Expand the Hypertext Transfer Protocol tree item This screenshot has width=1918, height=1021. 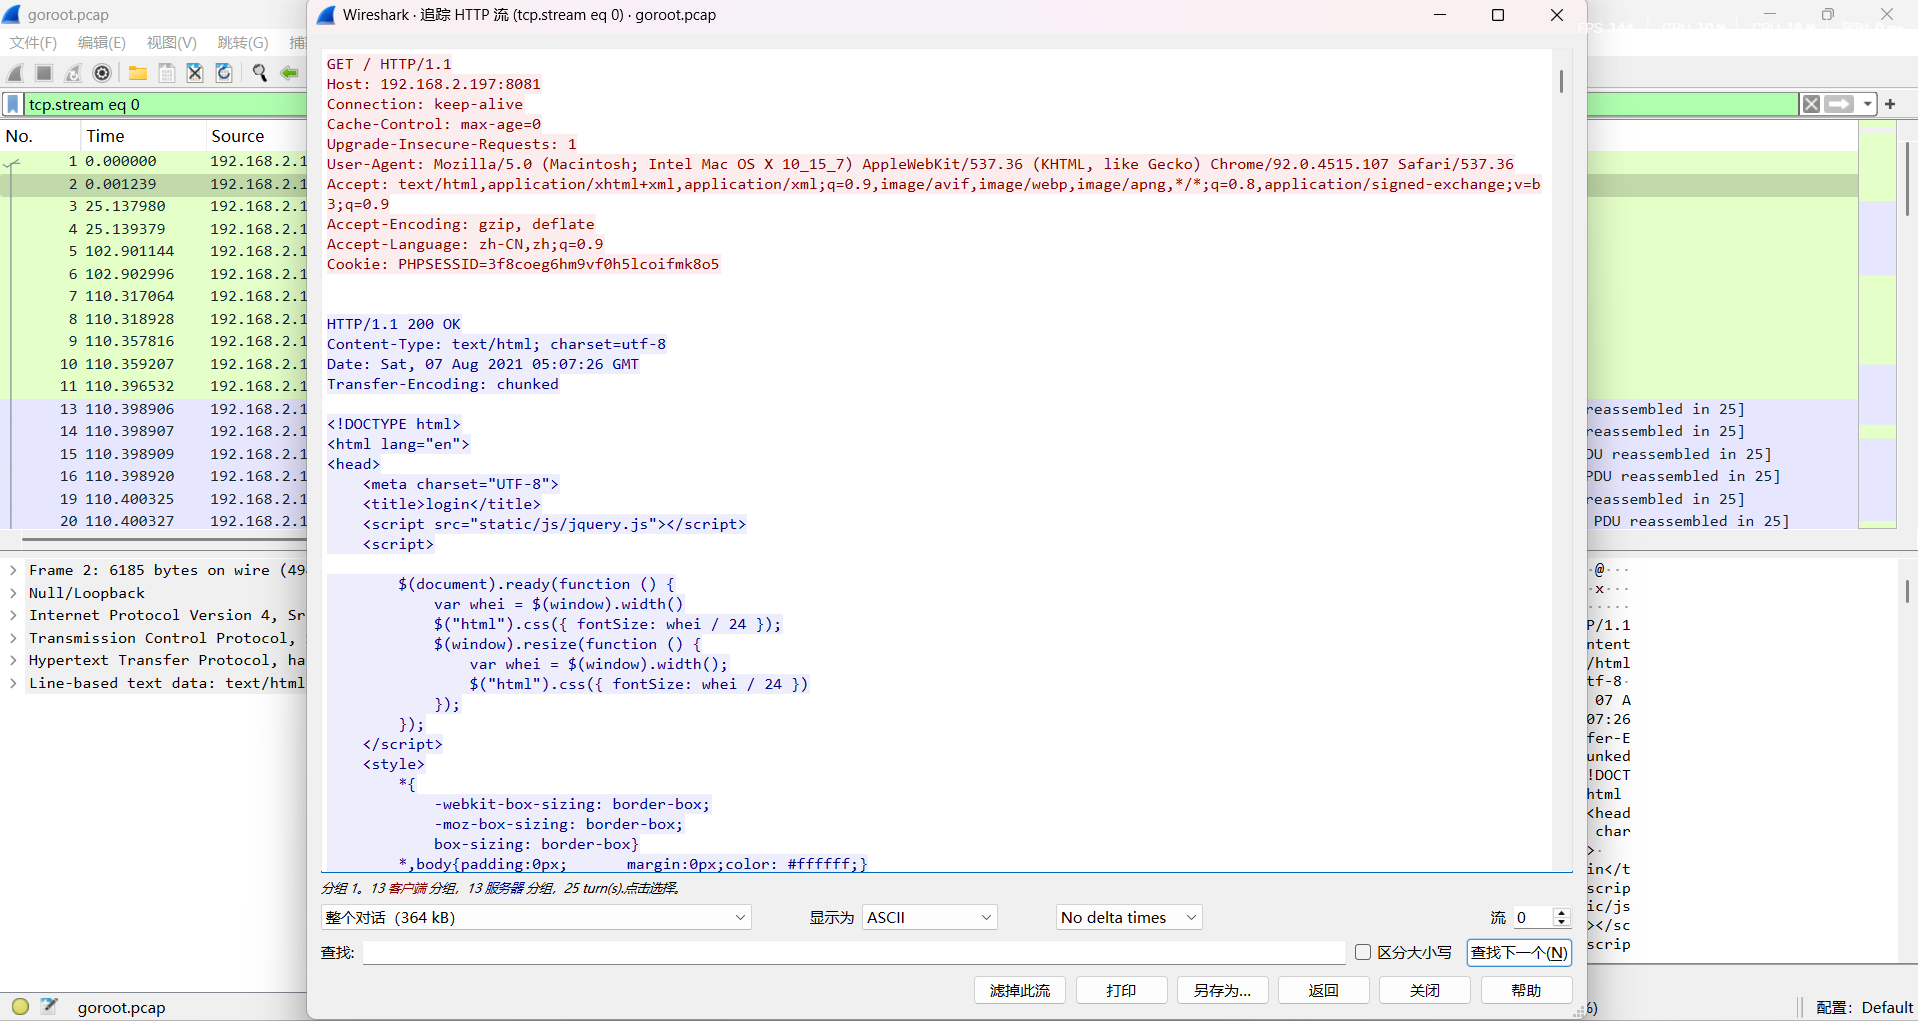pos(13,660)
